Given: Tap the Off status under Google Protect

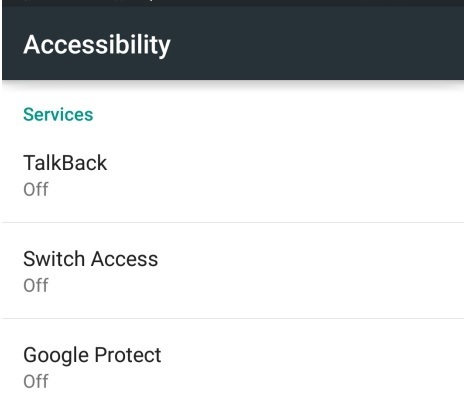Looking at the screenshot, I should tap(36, 381).
